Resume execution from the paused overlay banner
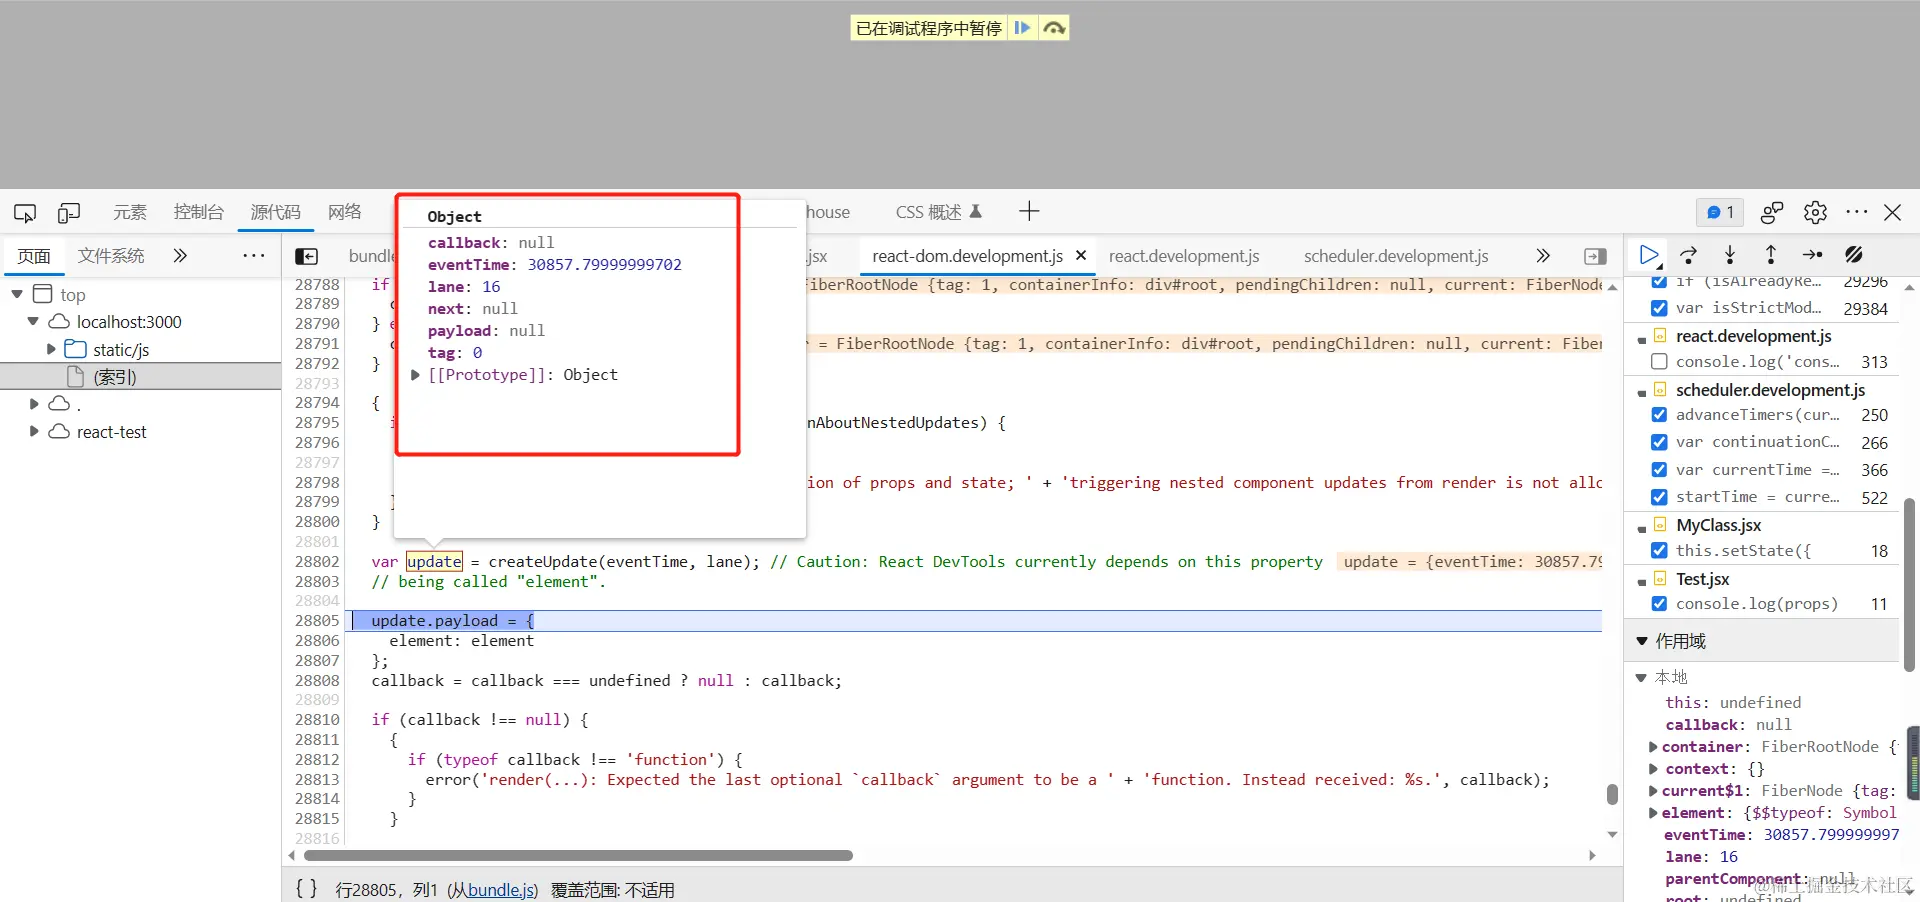 tap(1022, 28)
